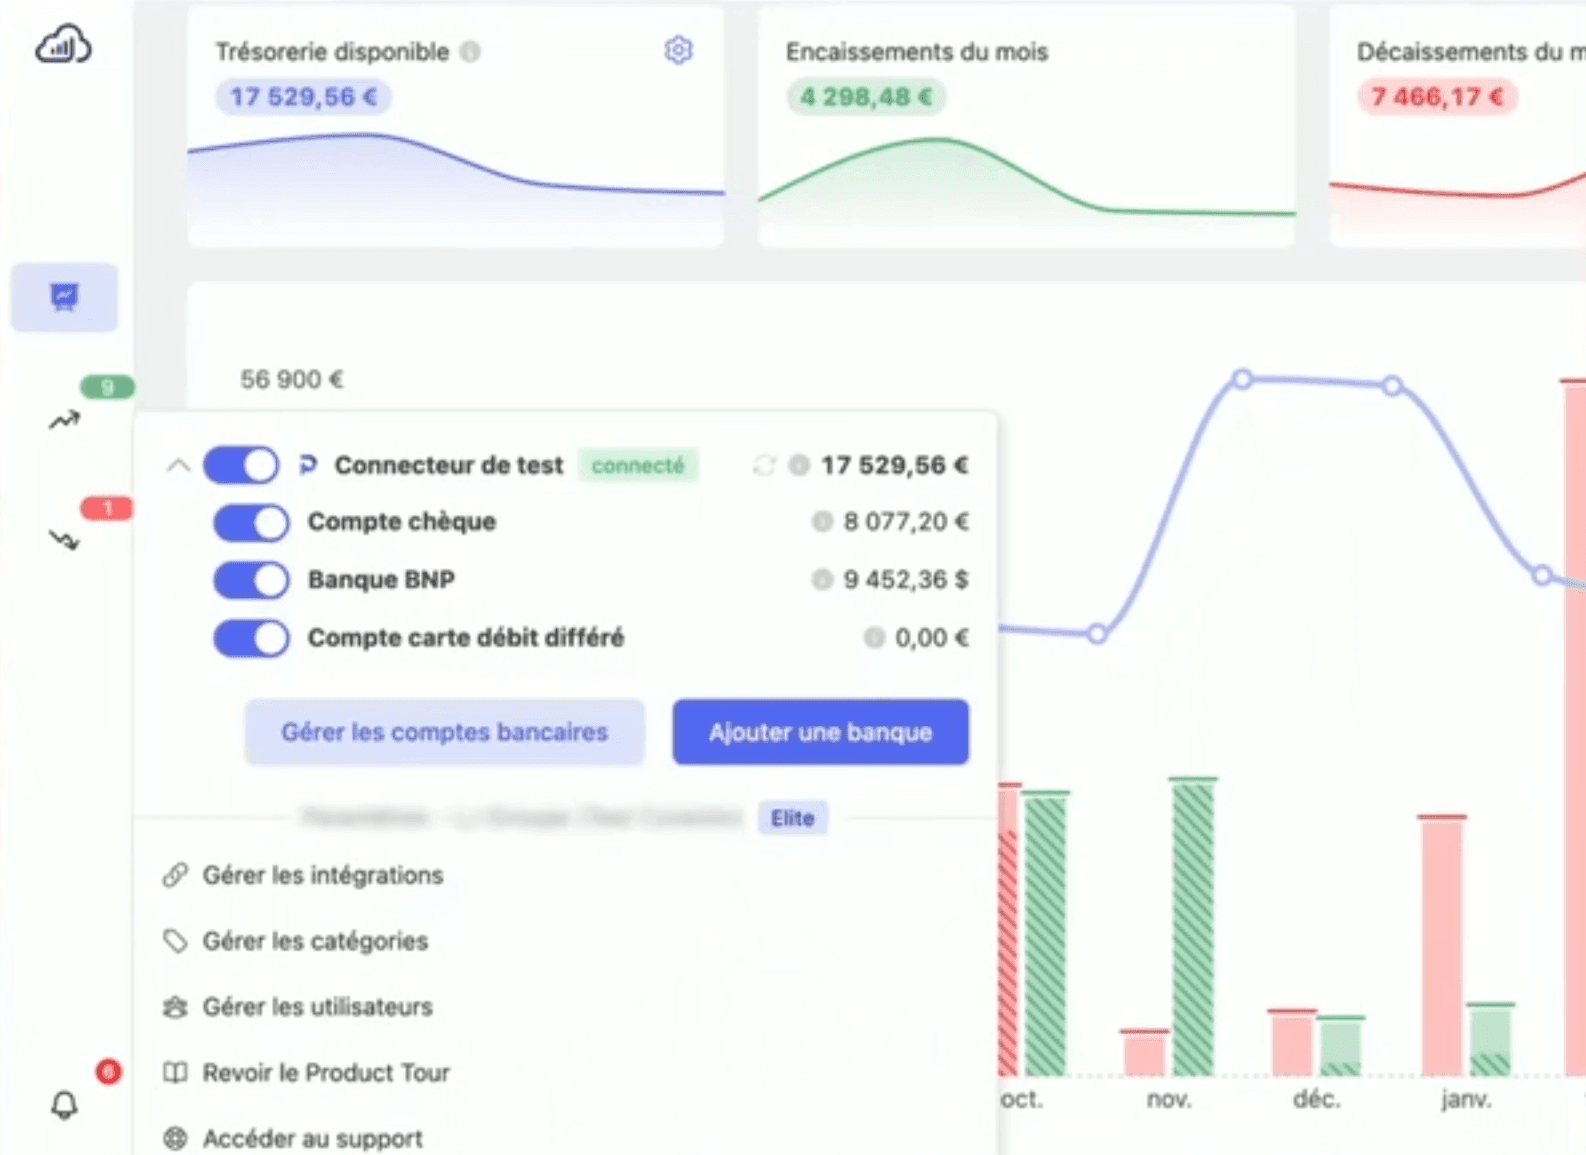1586x1155 pixels.
Task: Click info icon next to Trésorerie disponible
Action: [x=470, y=51]
